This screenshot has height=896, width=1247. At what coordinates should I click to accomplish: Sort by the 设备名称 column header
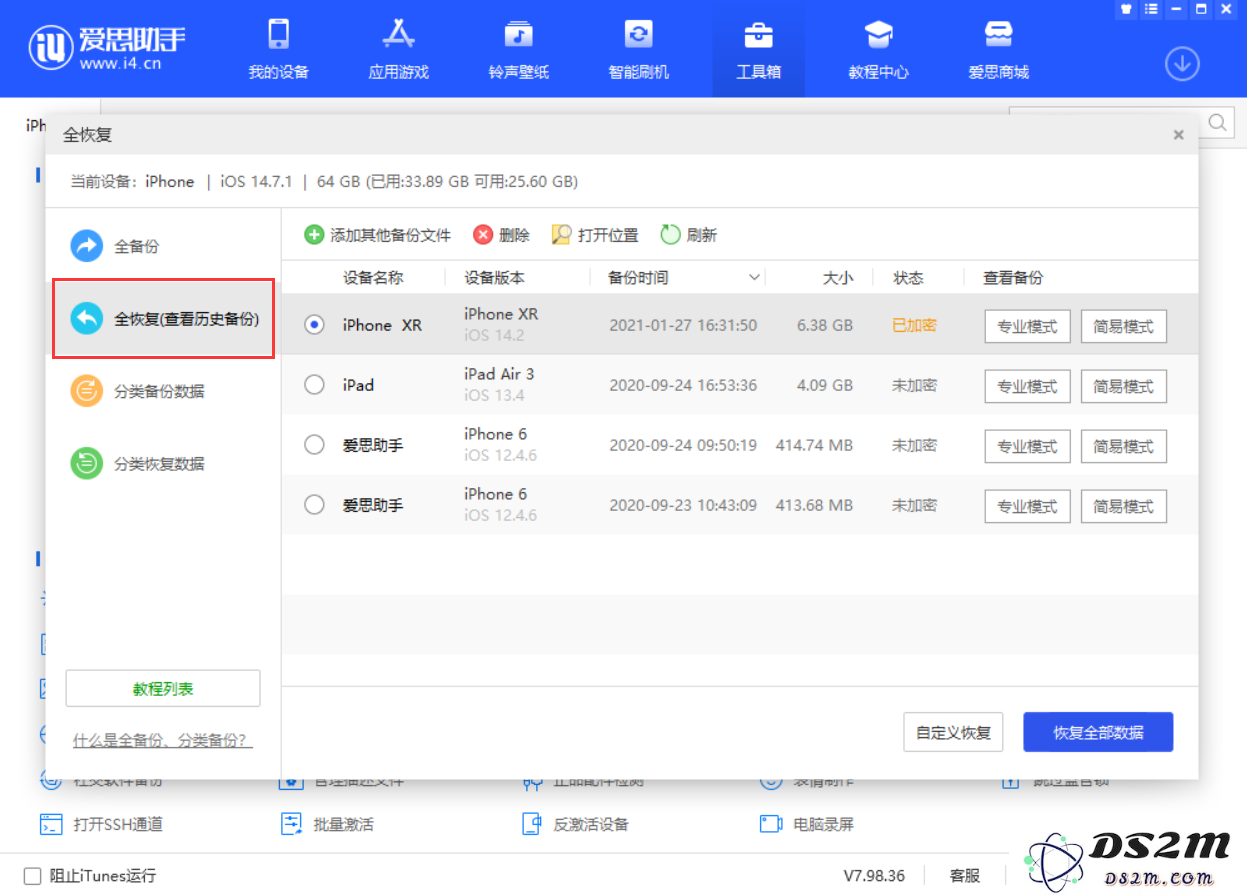373,278
